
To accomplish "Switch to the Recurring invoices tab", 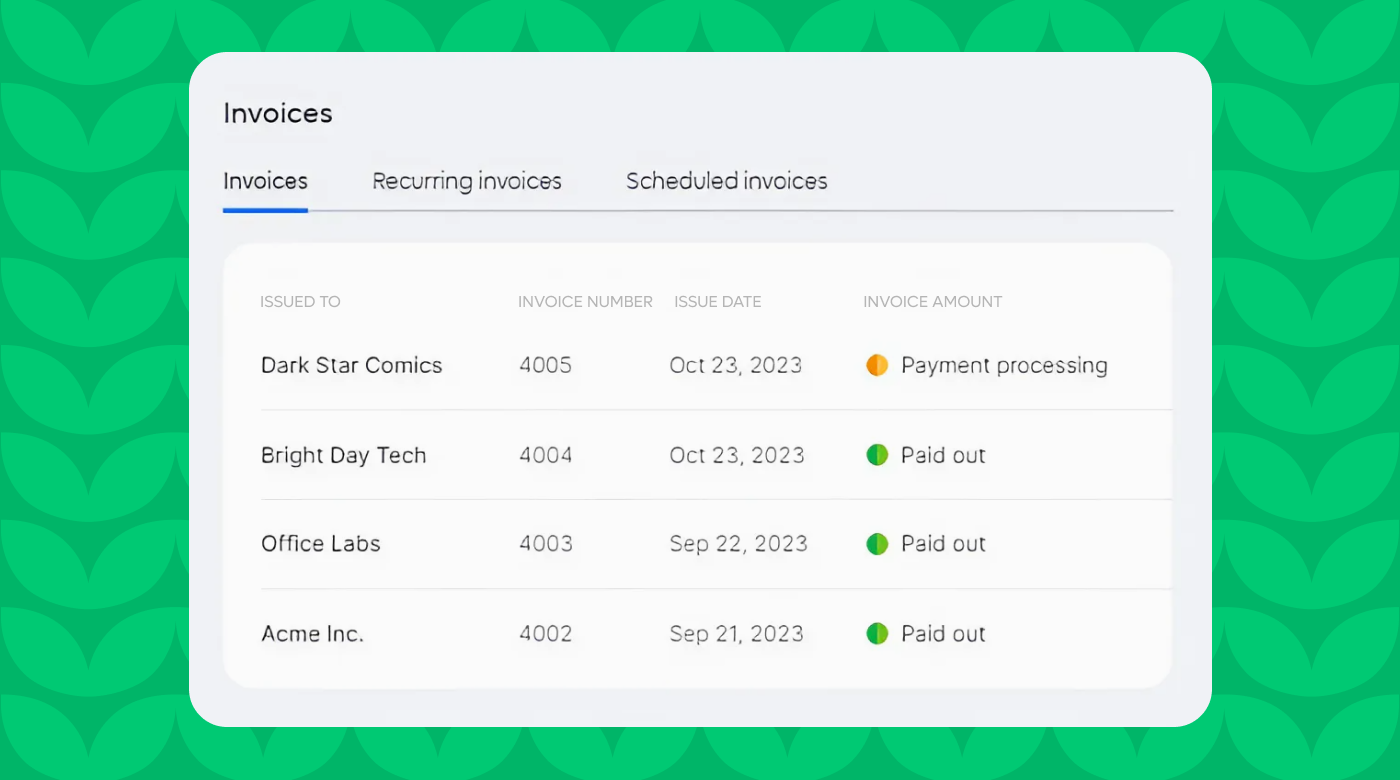I will (x=467, y=181).
